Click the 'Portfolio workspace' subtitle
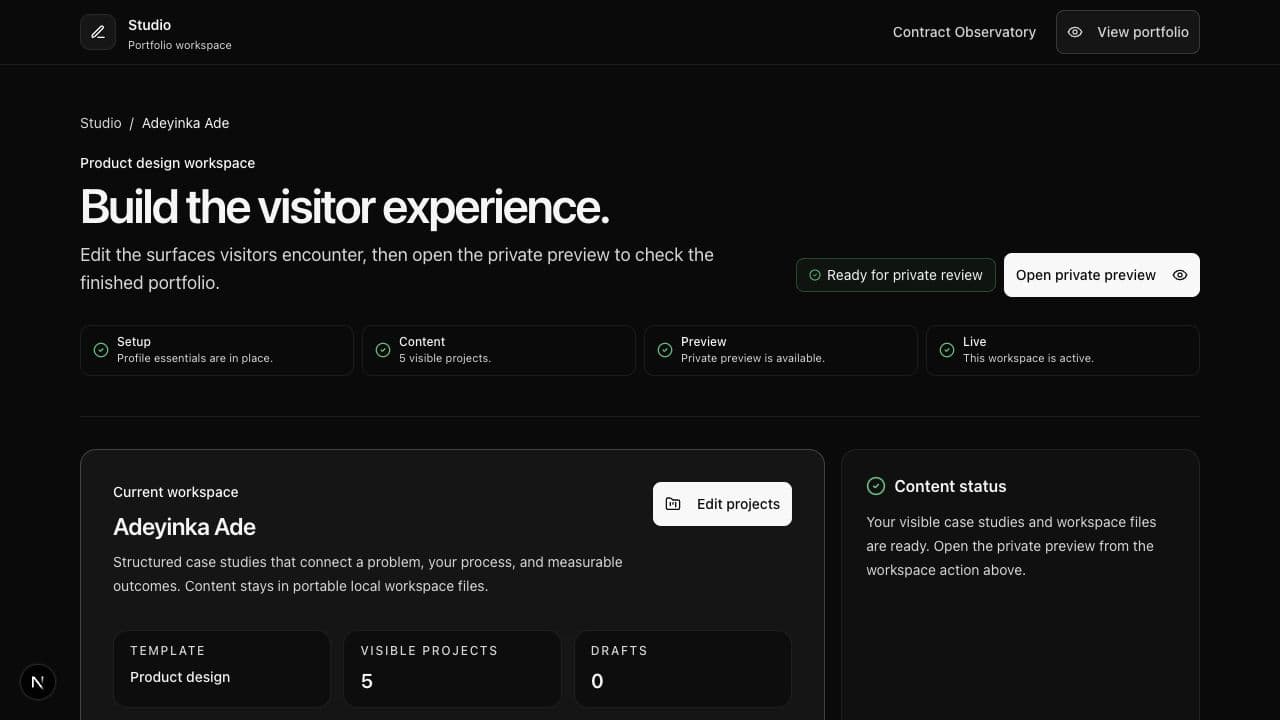This screenshot has width=1280, height=720. click(x=180, y=45)
